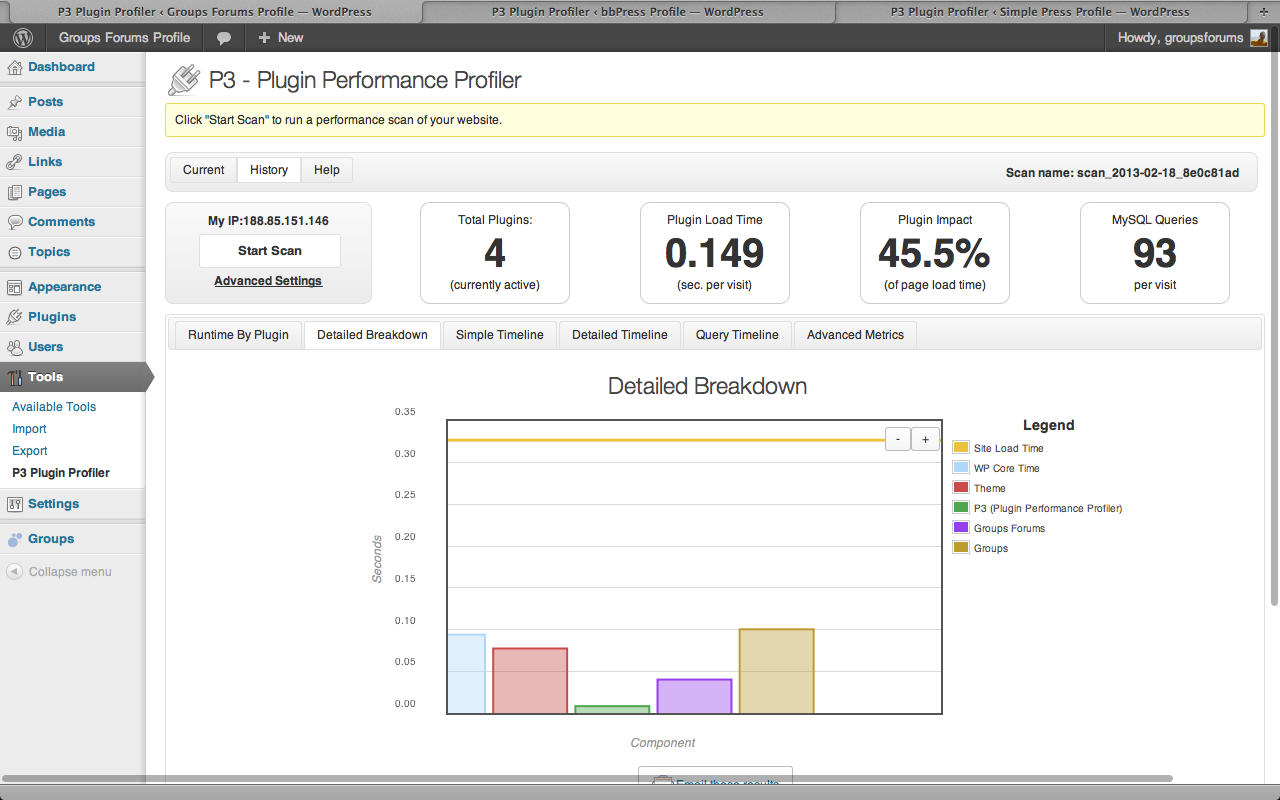The image size is (1280, 800).
Task: Click the P3 plug icon by page title
Action: tap(184, 80)
